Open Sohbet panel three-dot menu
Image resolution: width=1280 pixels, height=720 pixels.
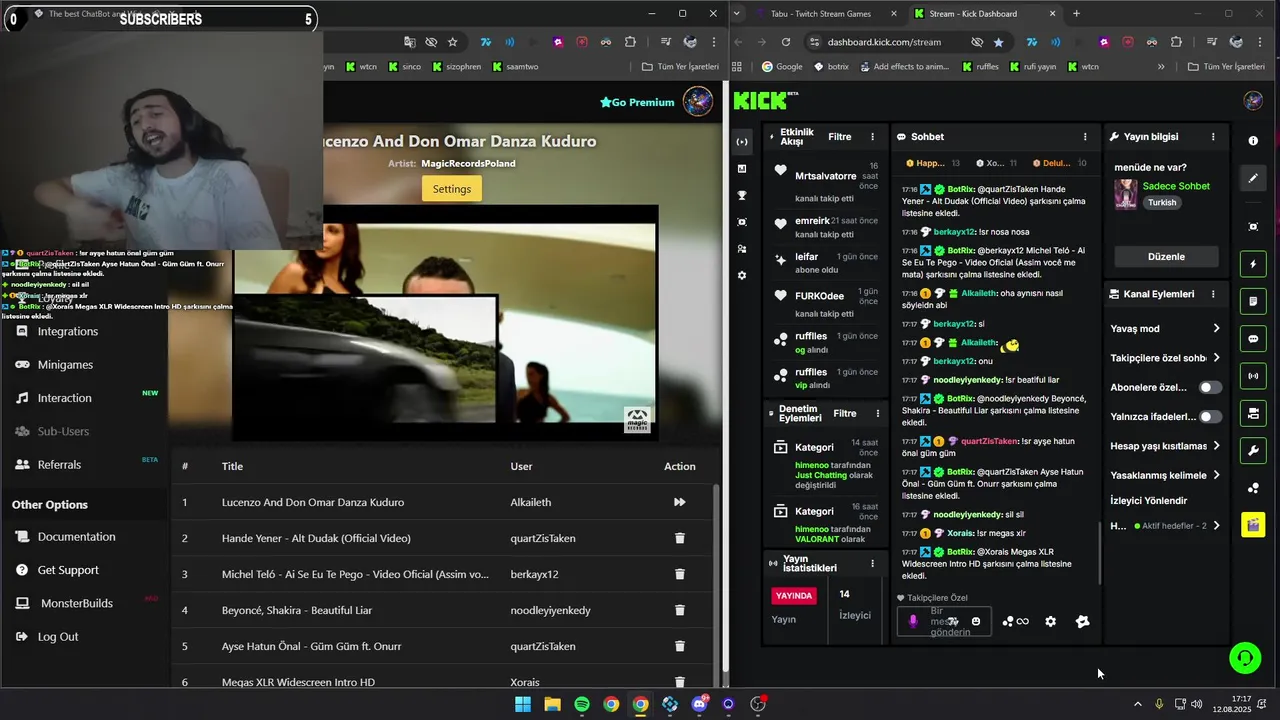(x=1085, y=137)
